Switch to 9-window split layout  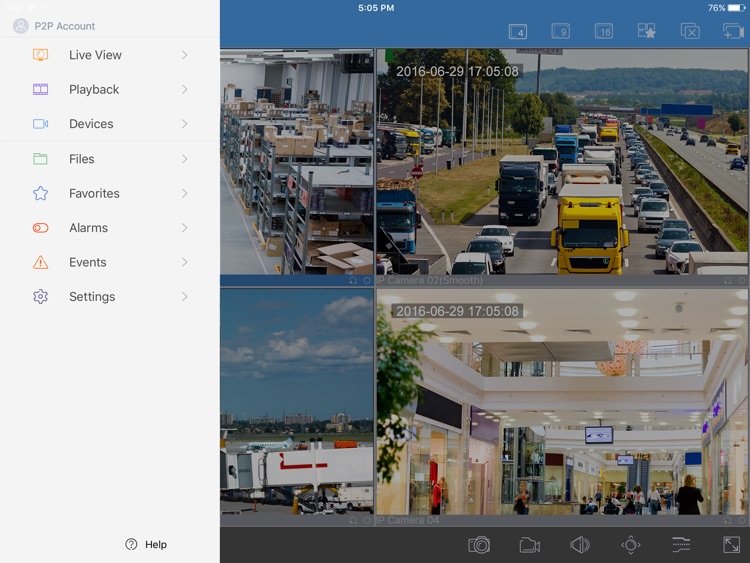tap(561, 32)
